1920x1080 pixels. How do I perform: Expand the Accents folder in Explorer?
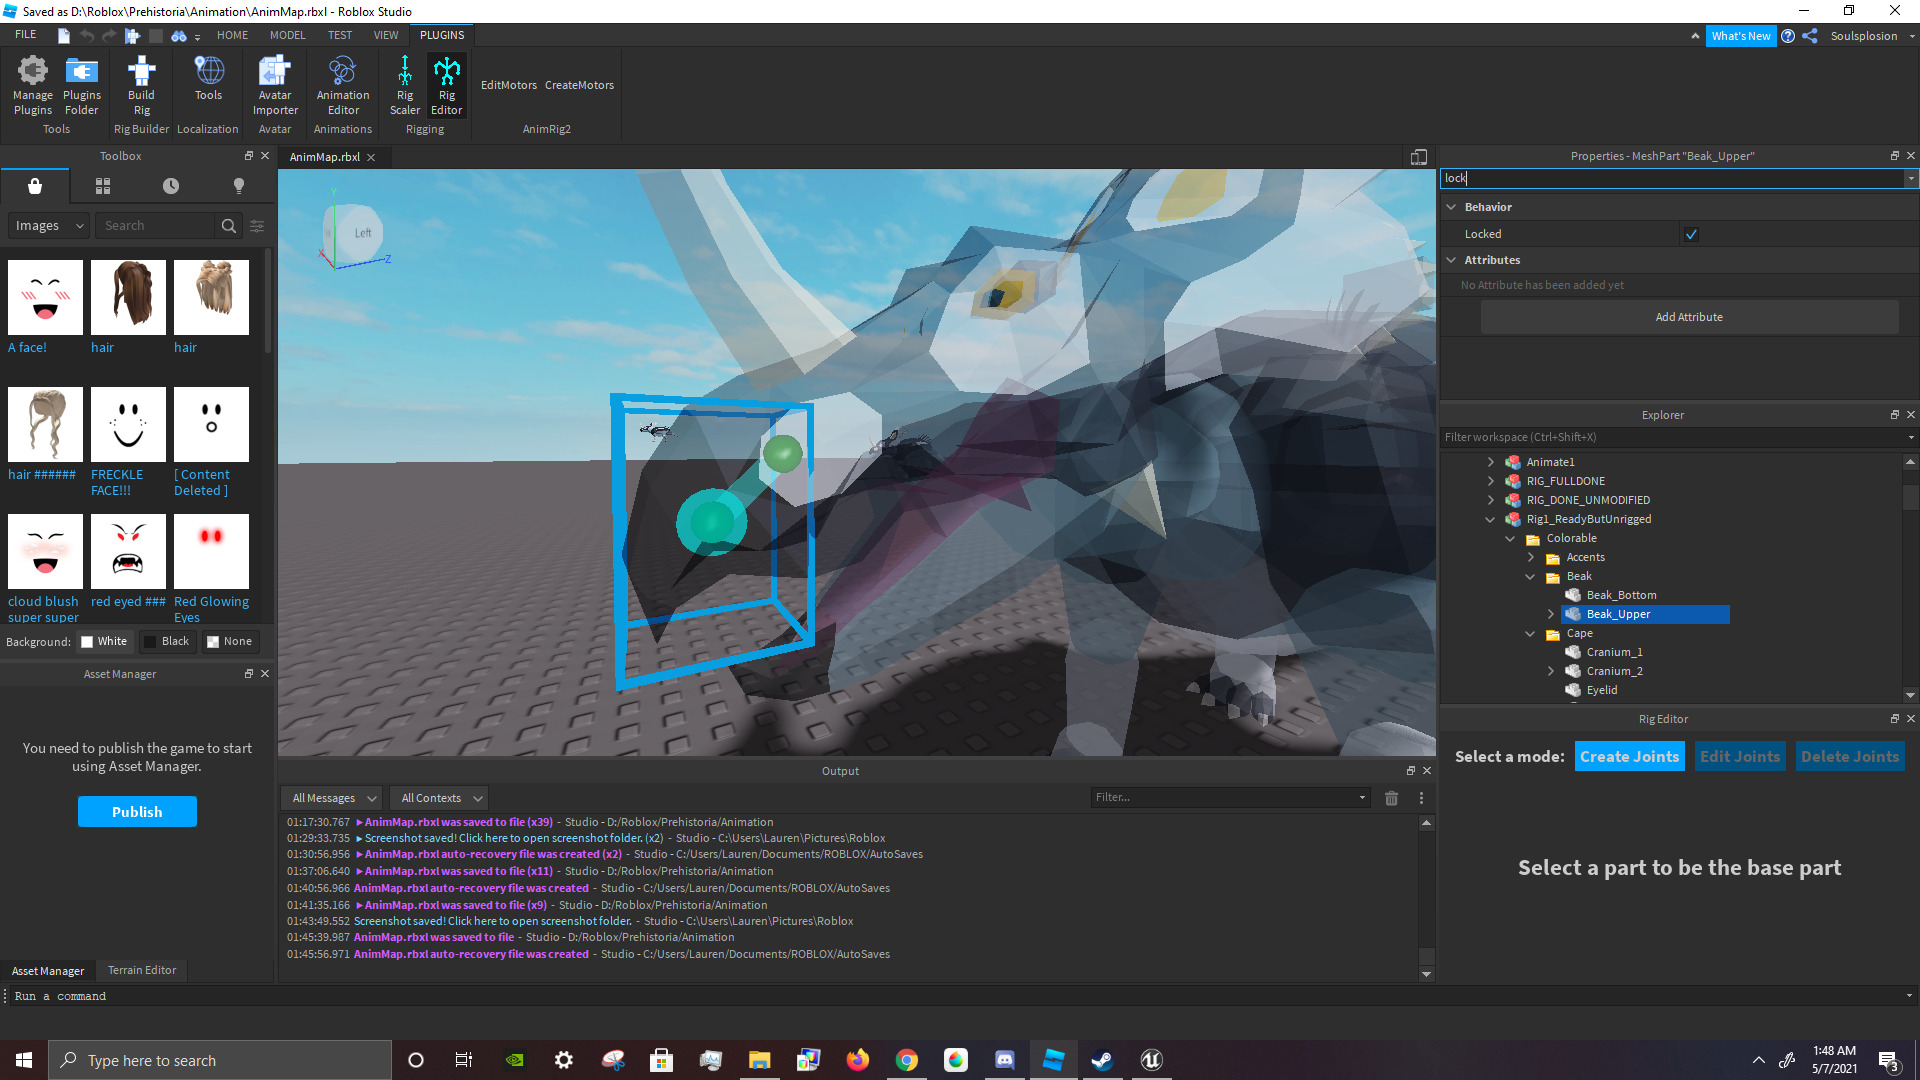[1530, 558]
